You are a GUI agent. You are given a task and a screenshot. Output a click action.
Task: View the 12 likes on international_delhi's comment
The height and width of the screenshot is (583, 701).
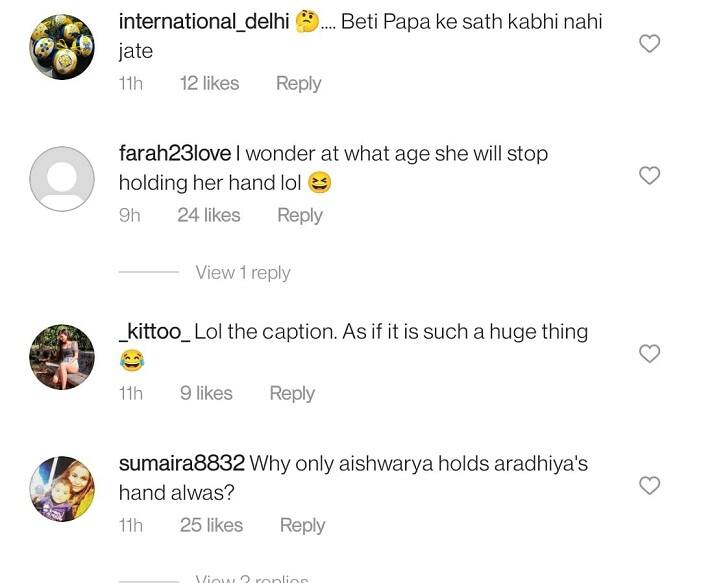(208, 84)
